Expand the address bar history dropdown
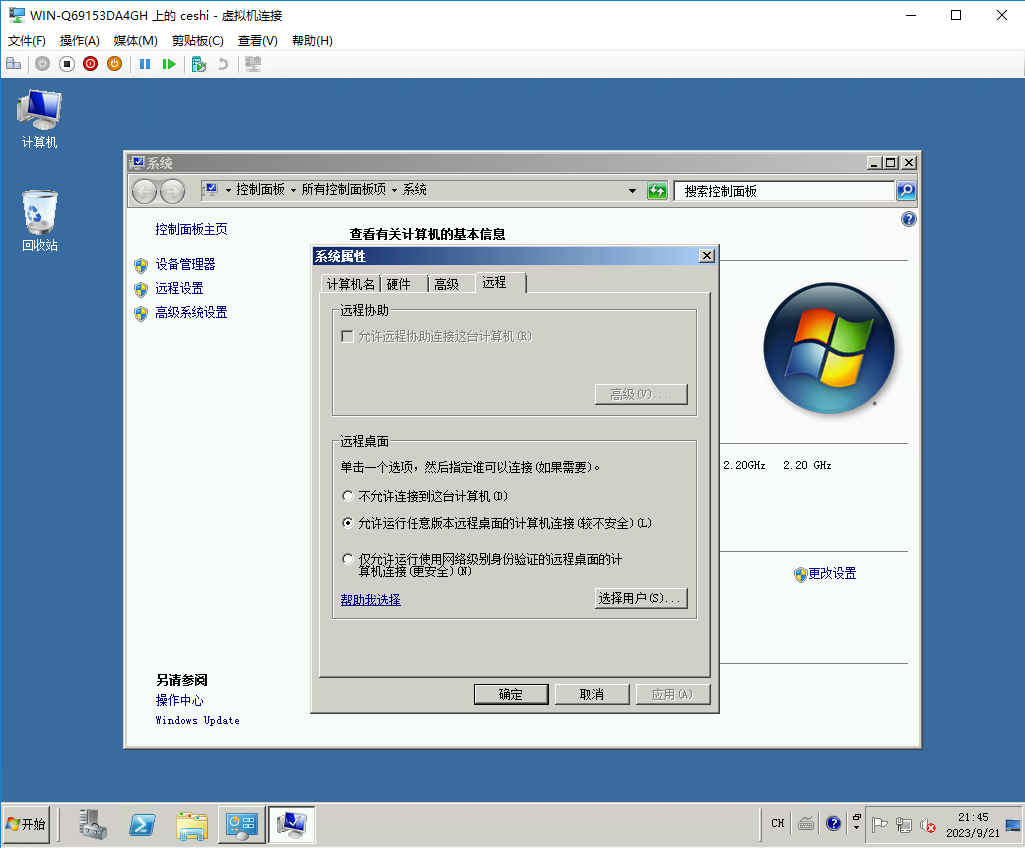This screenshot has height=848, width=1025. (x=632, y=191)
